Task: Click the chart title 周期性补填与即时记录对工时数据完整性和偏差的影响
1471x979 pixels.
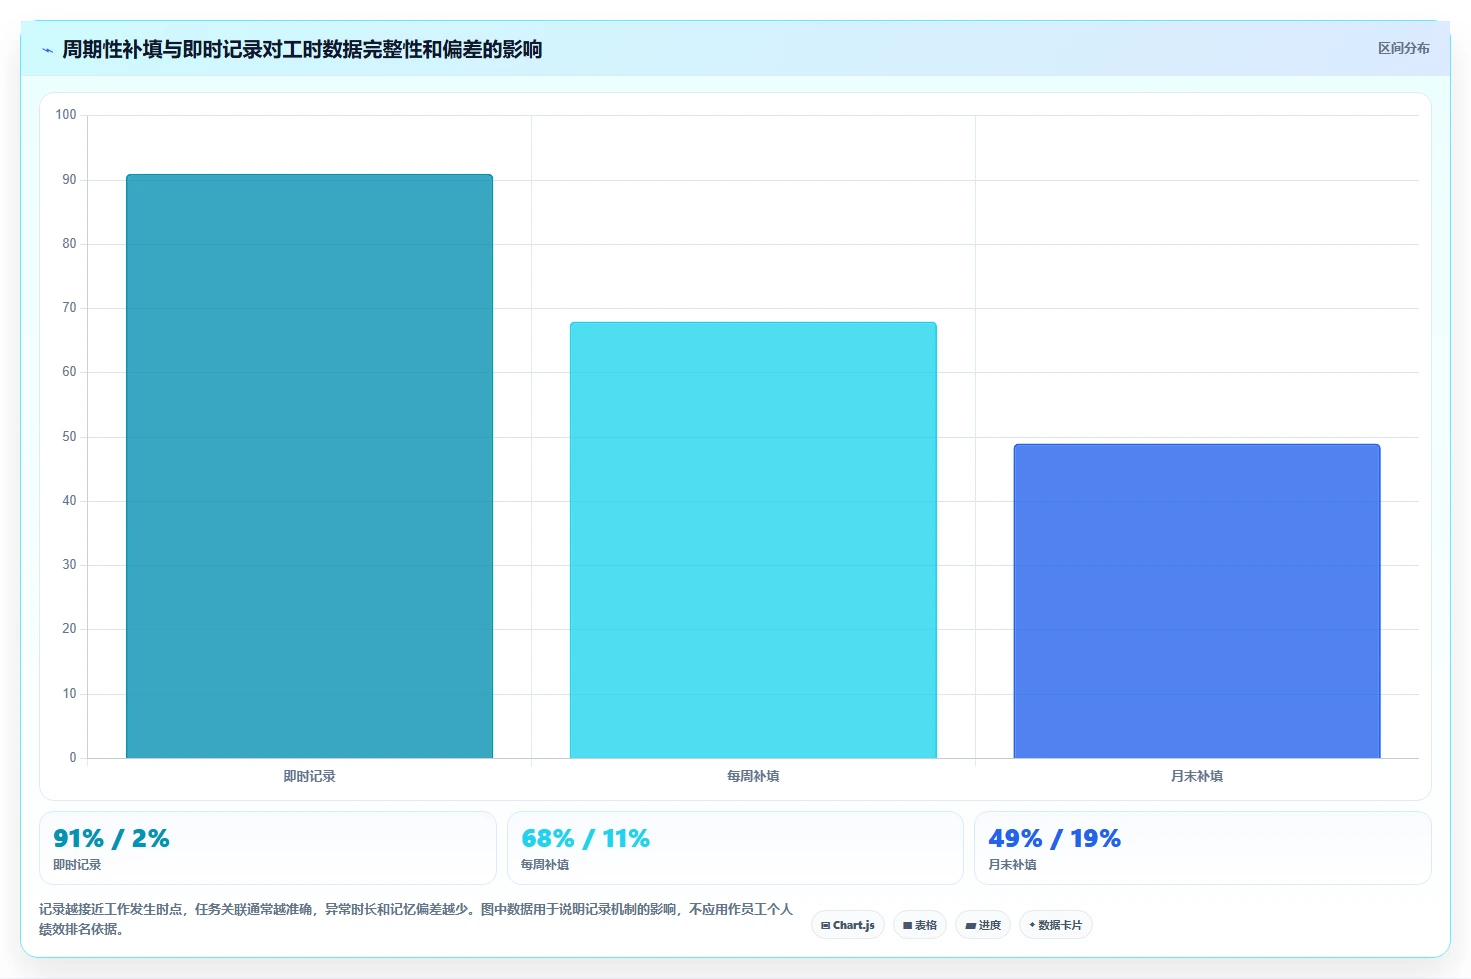Action: tap(302, 49)
